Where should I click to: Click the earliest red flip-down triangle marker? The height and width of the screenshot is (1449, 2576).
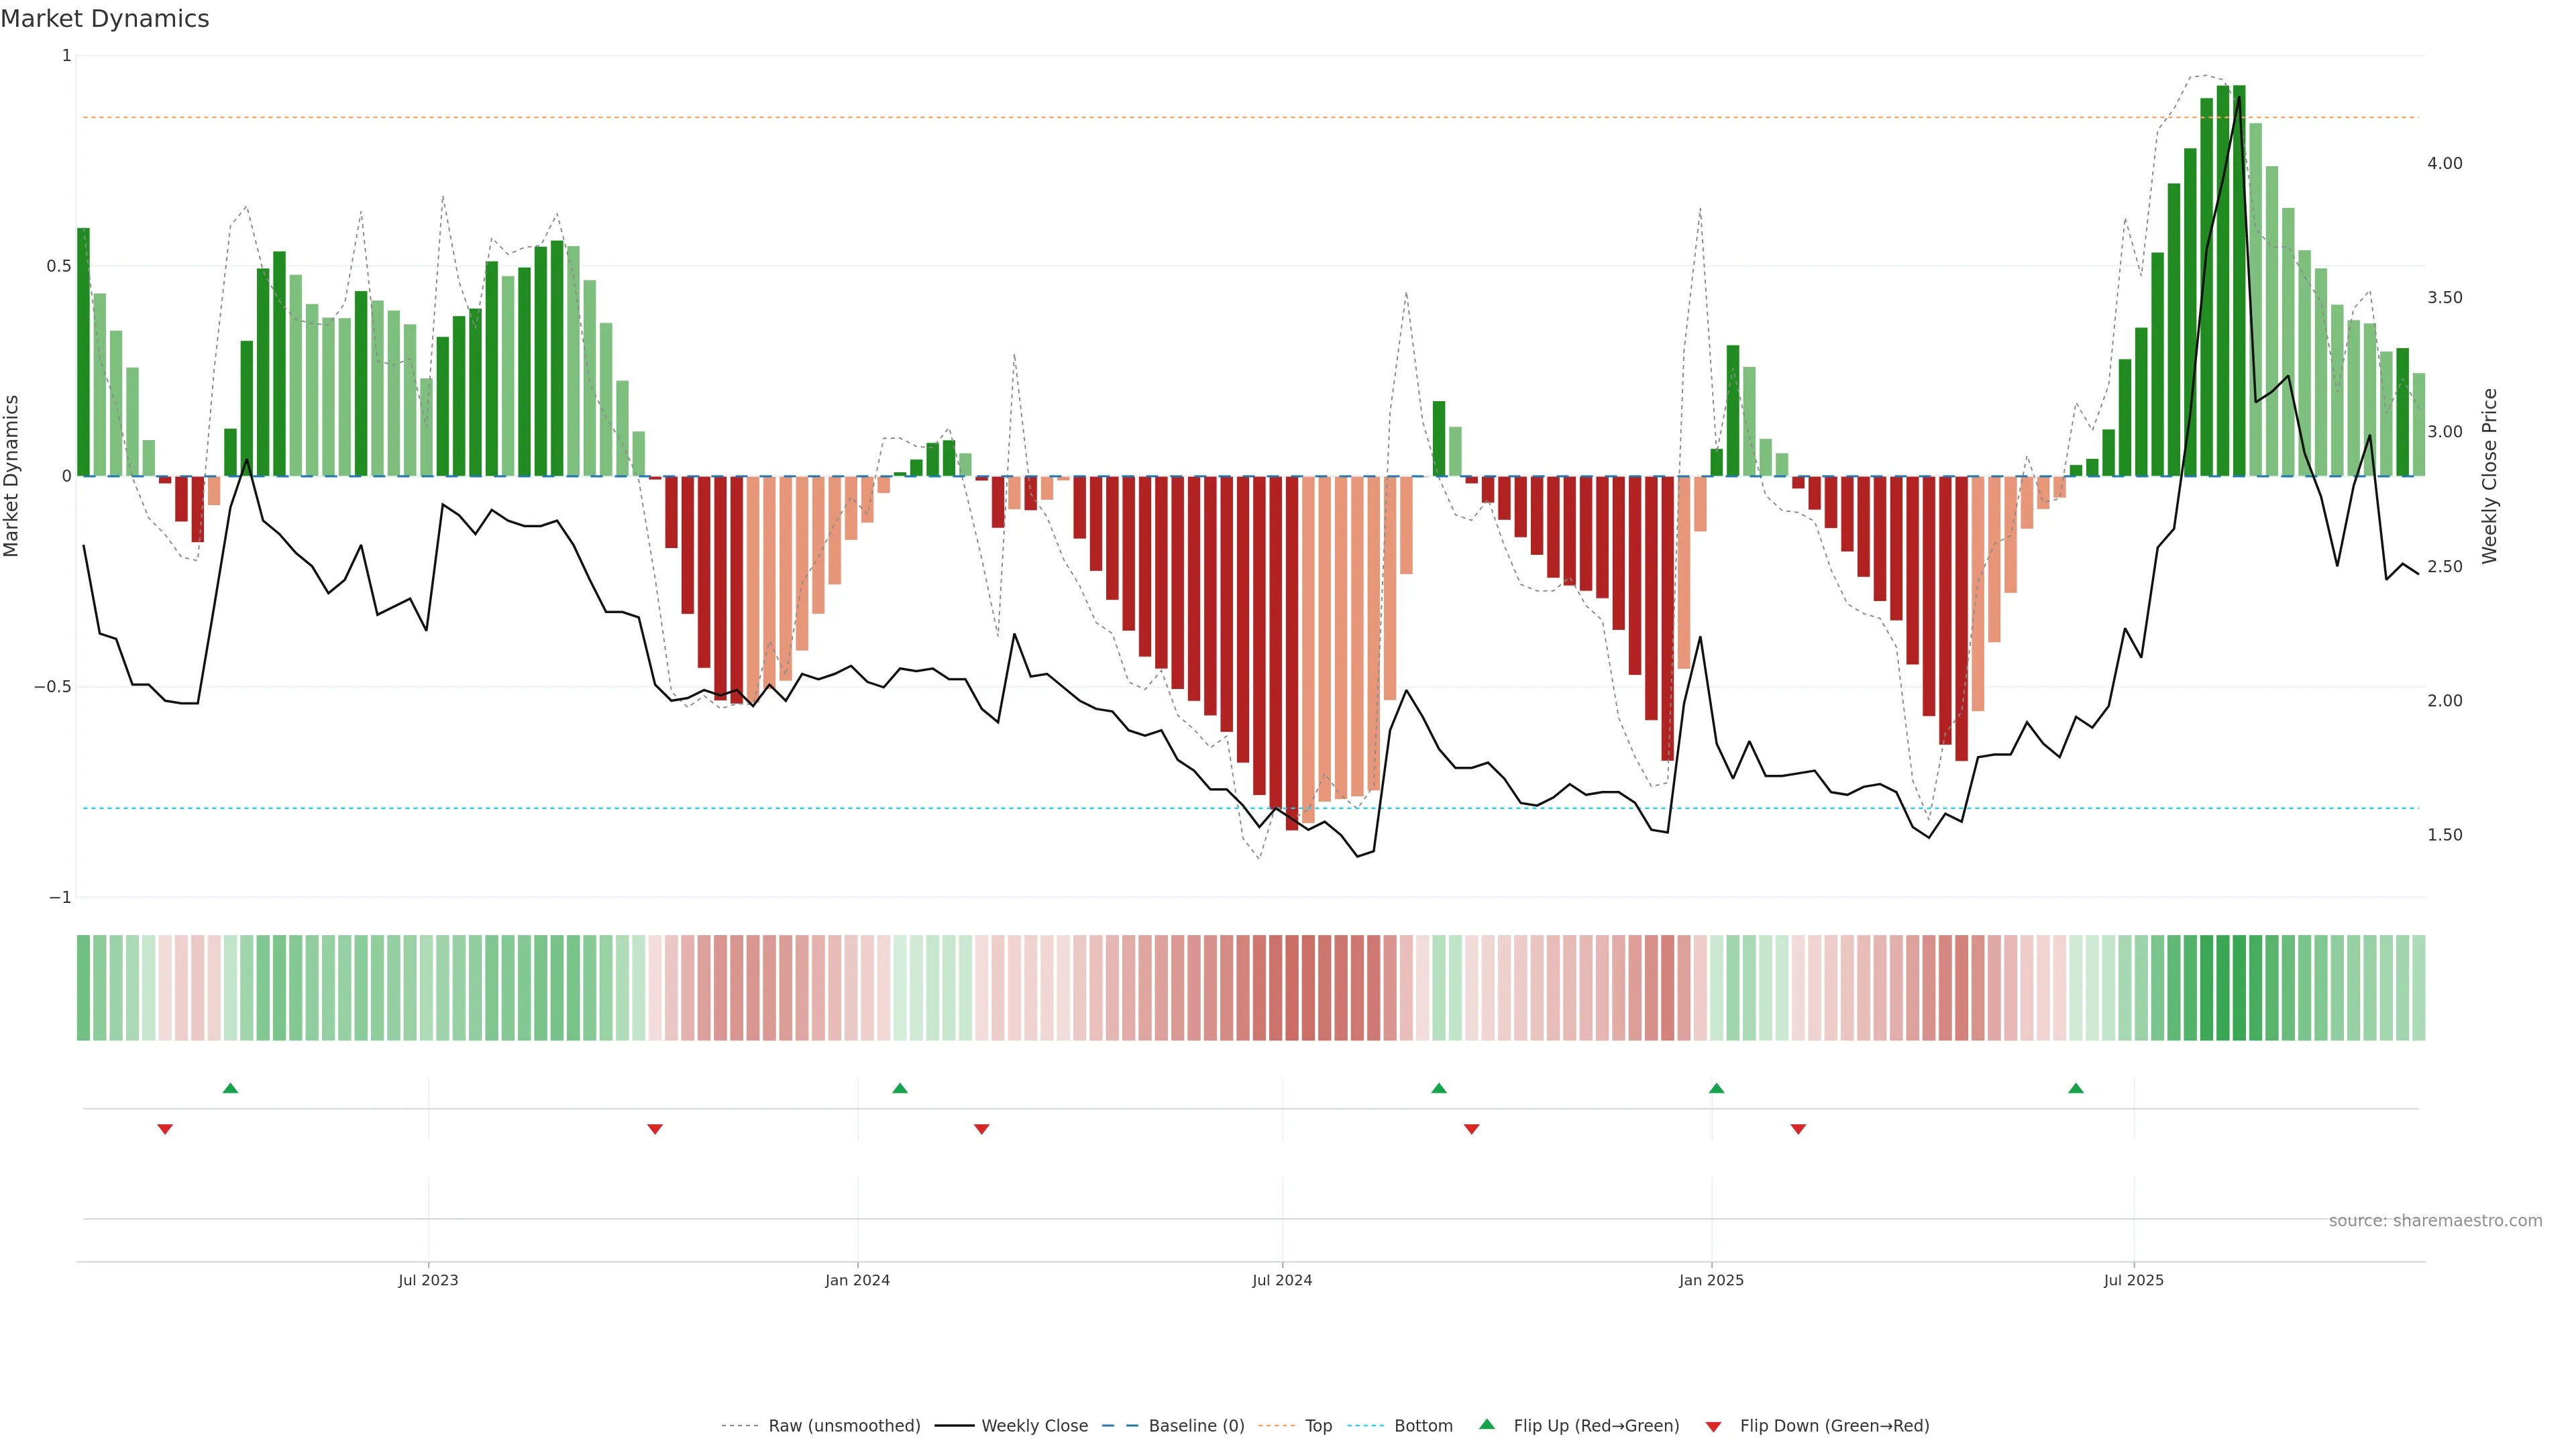pos(165,1129)
